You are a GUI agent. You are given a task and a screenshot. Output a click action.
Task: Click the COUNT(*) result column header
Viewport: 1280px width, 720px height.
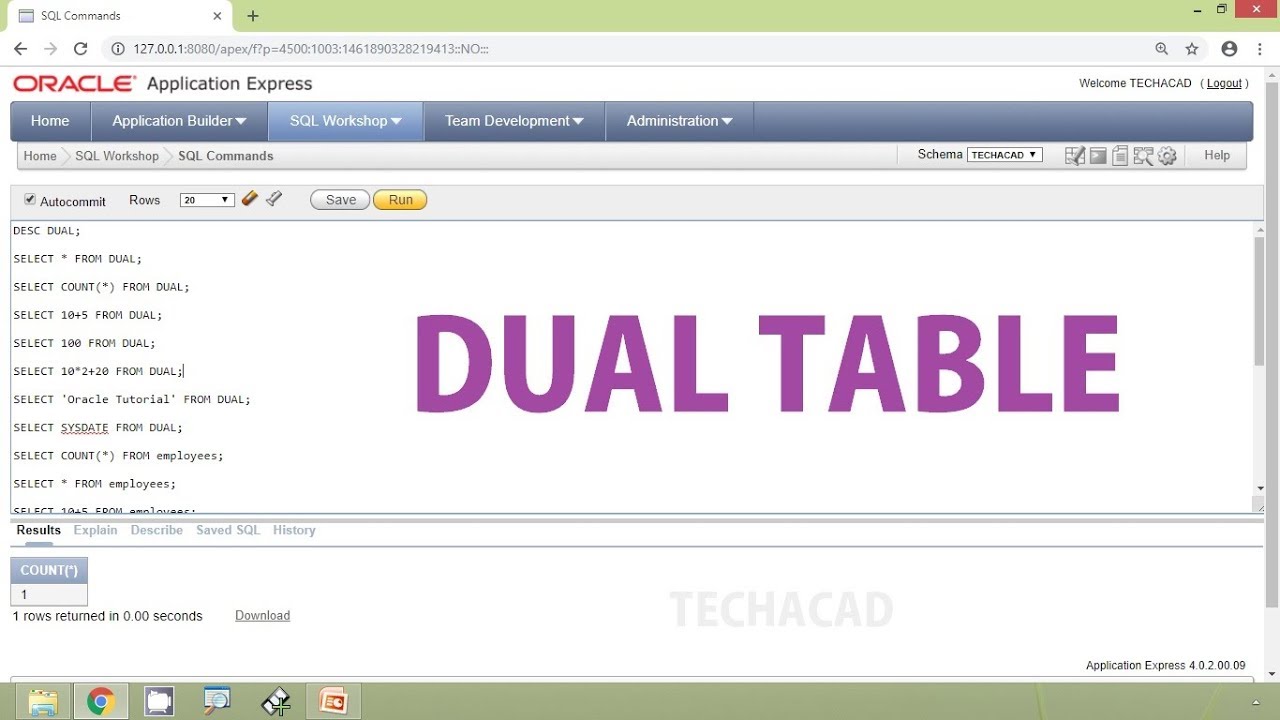[49, 571]
